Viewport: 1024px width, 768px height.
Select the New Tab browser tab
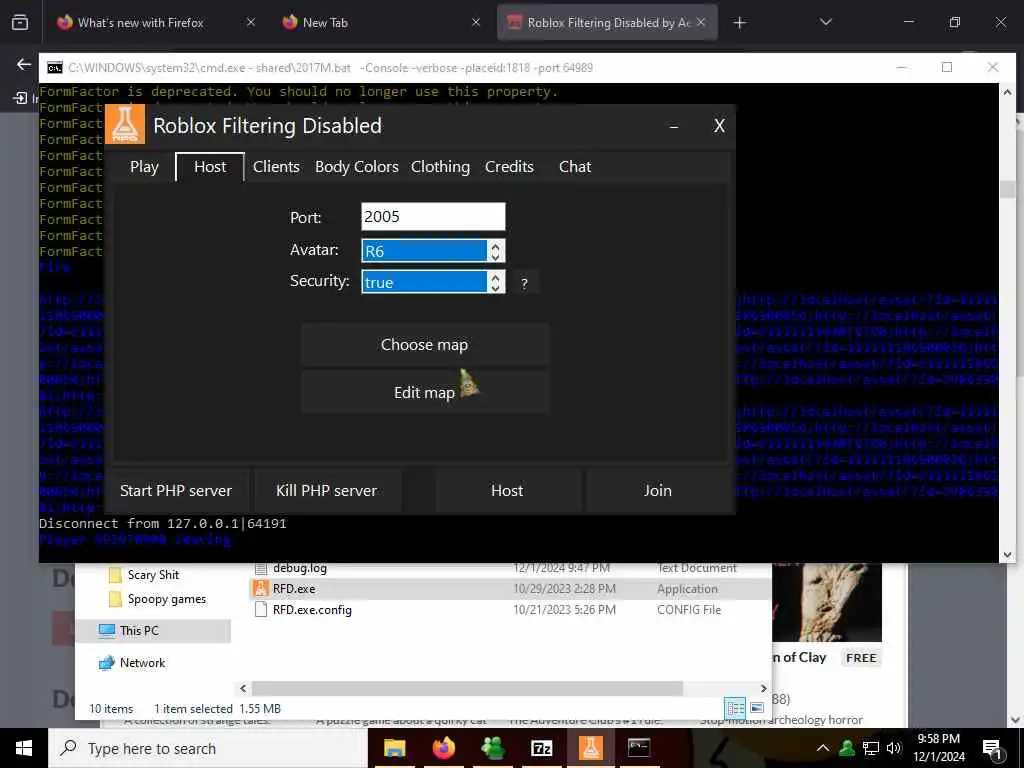point(380,22)
